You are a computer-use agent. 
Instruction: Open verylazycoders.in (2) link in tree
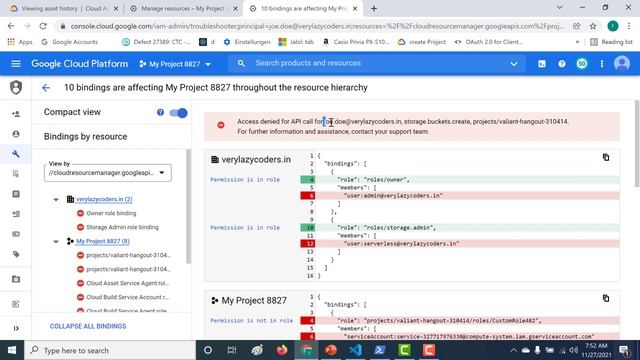[104, 199]
